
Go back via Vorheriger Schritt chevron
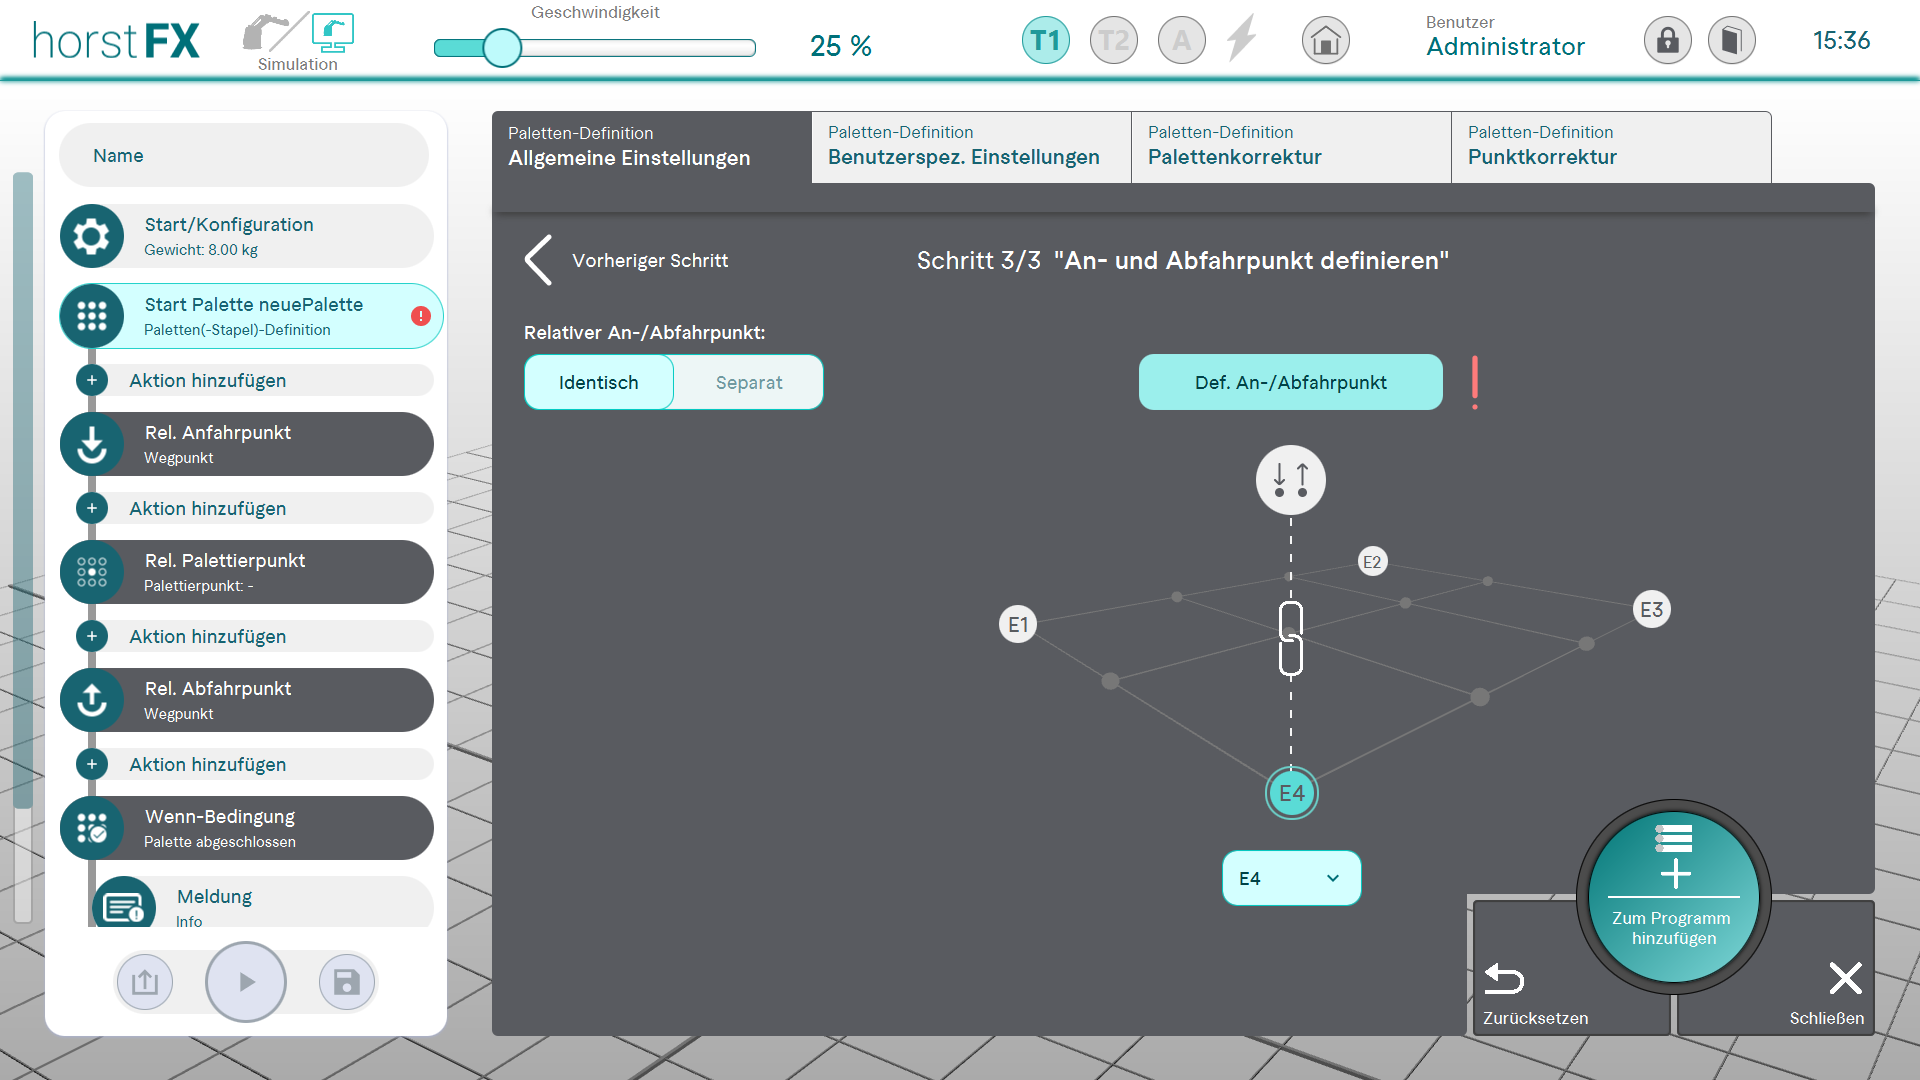539,260
